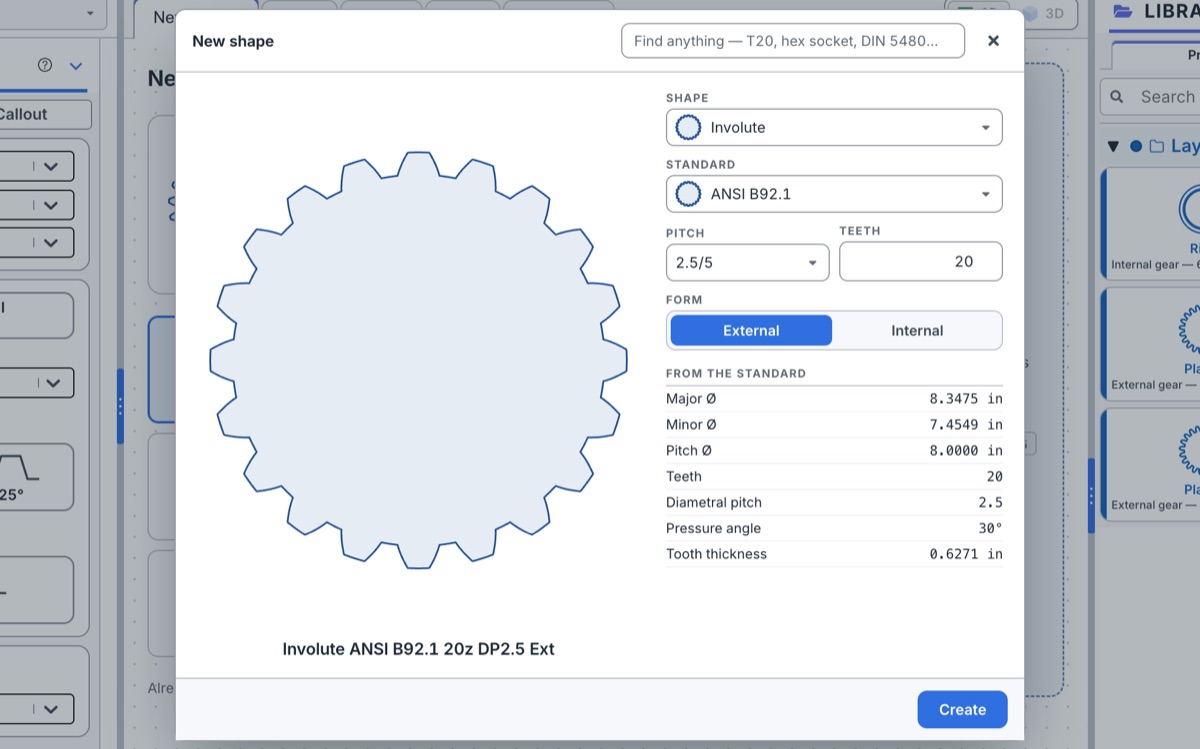Click the help question-mark icon in left panel
The height and width of the screenshot is (749, 1200).
pyautogui.click(x=44, y=65)
